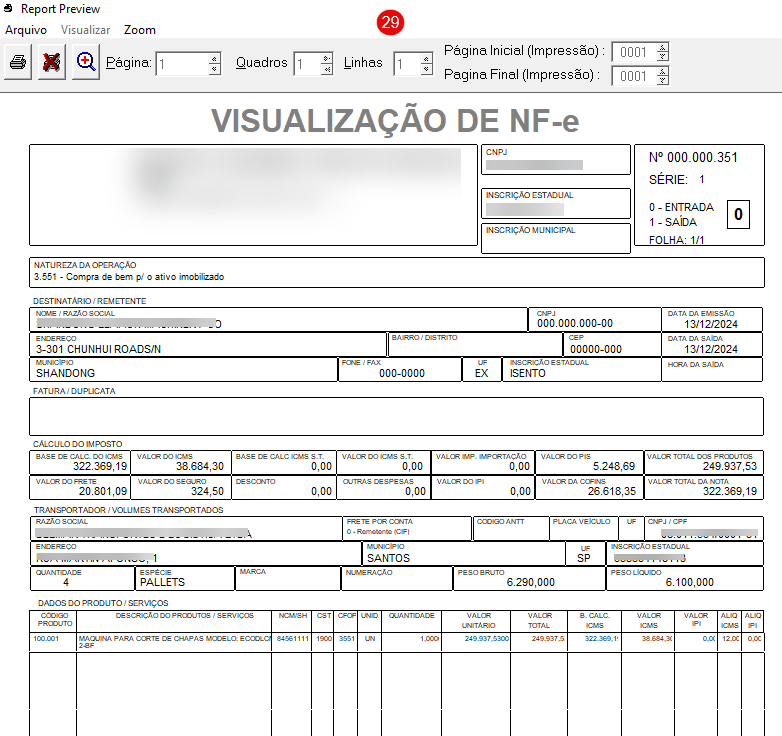Click frete por conta 0 - Remetente (CIF)
This screenshot has width=782, height=736.
378,532
